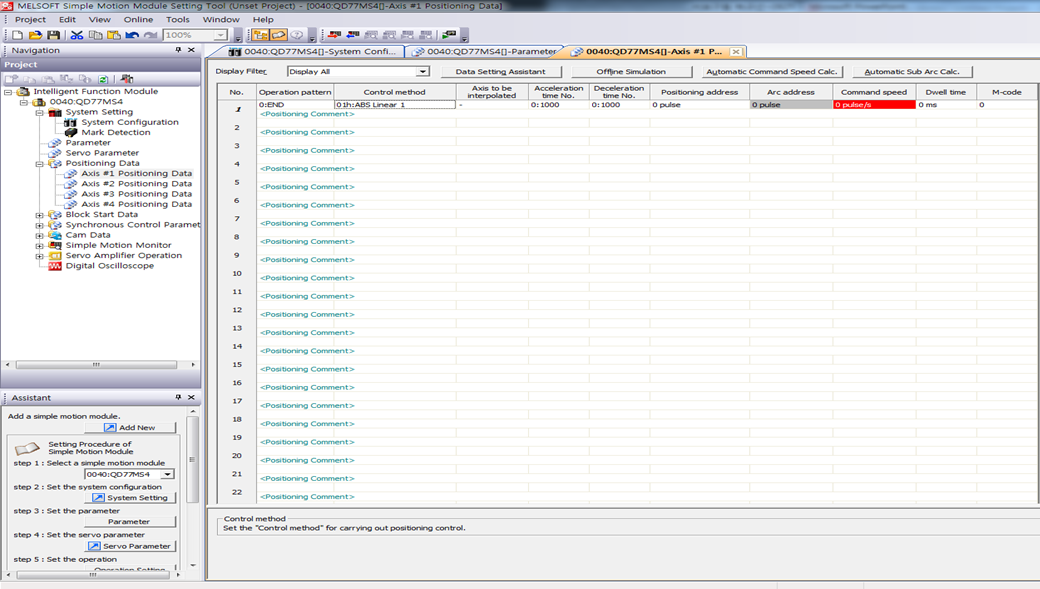Close the Assistant panel

click(x=192, y=397)
